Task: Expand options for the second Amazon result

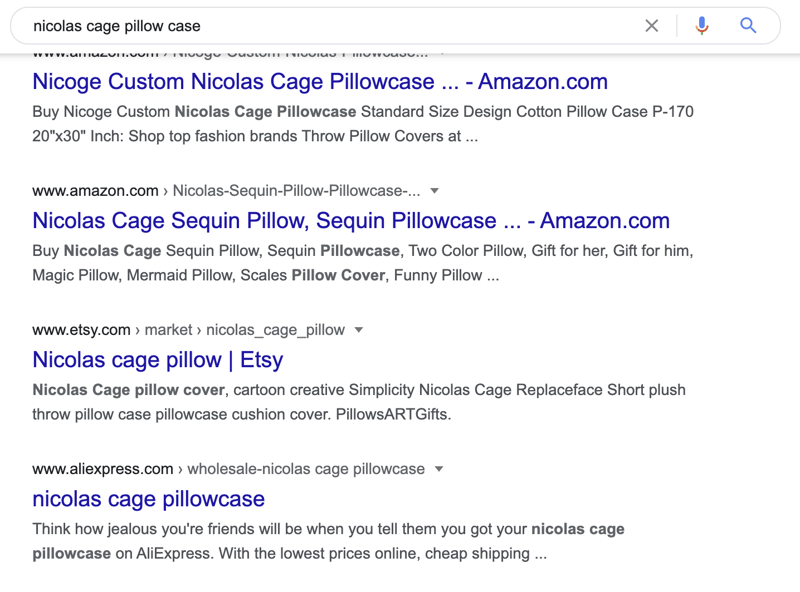Action: point(434,190)
